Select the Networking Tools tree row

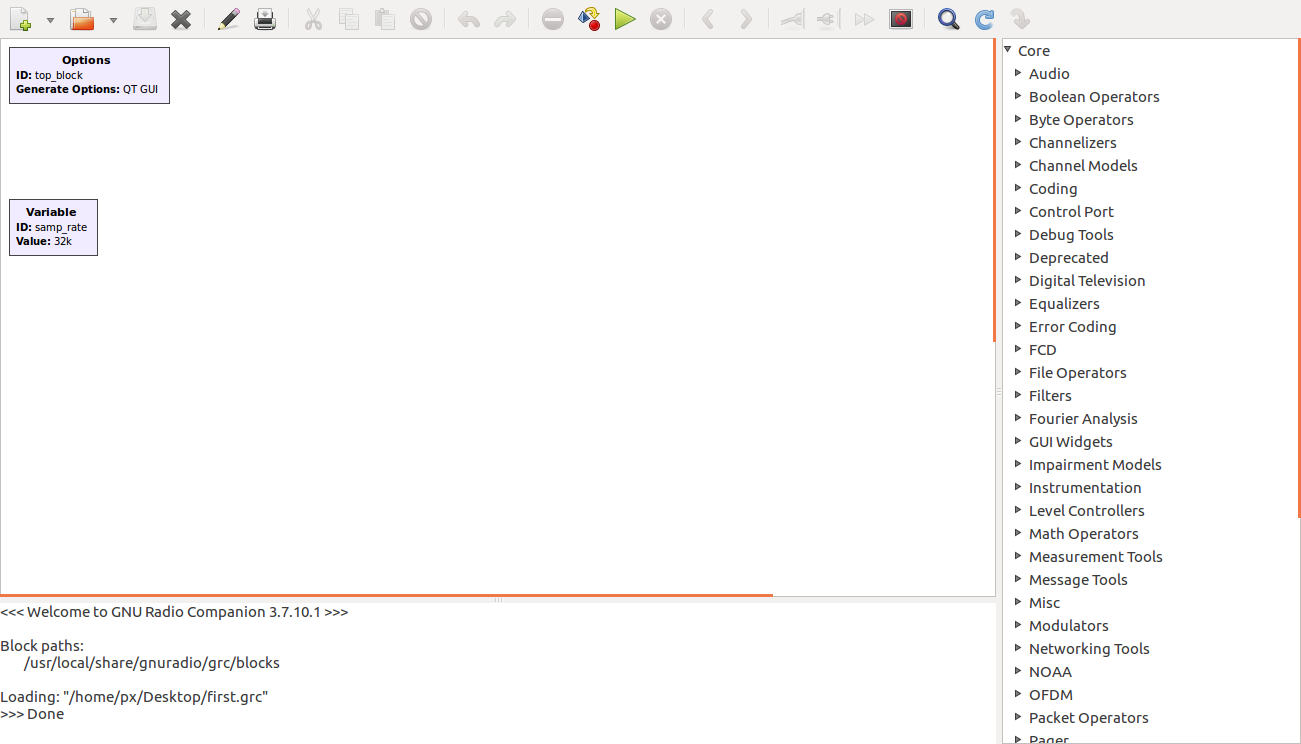tap(1149, 649)
